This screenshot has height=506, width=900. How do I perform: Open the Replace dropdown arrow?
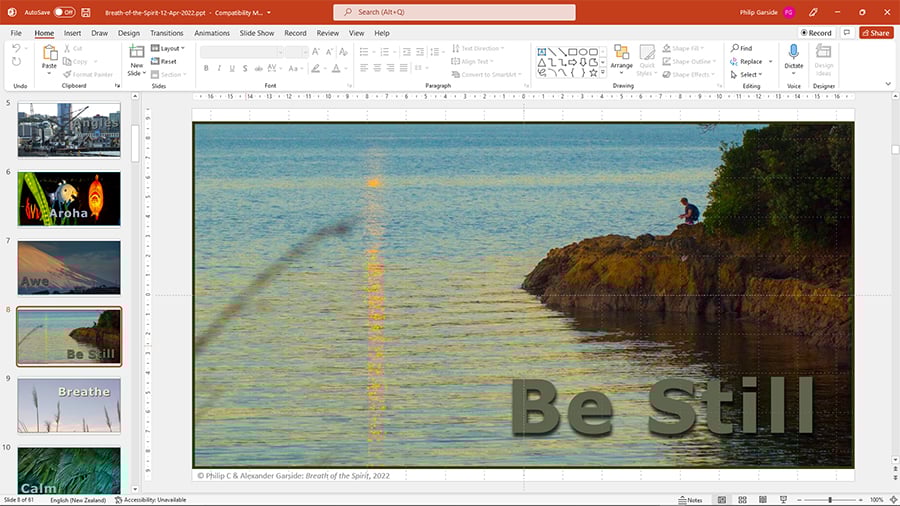[x=770, y=61]
